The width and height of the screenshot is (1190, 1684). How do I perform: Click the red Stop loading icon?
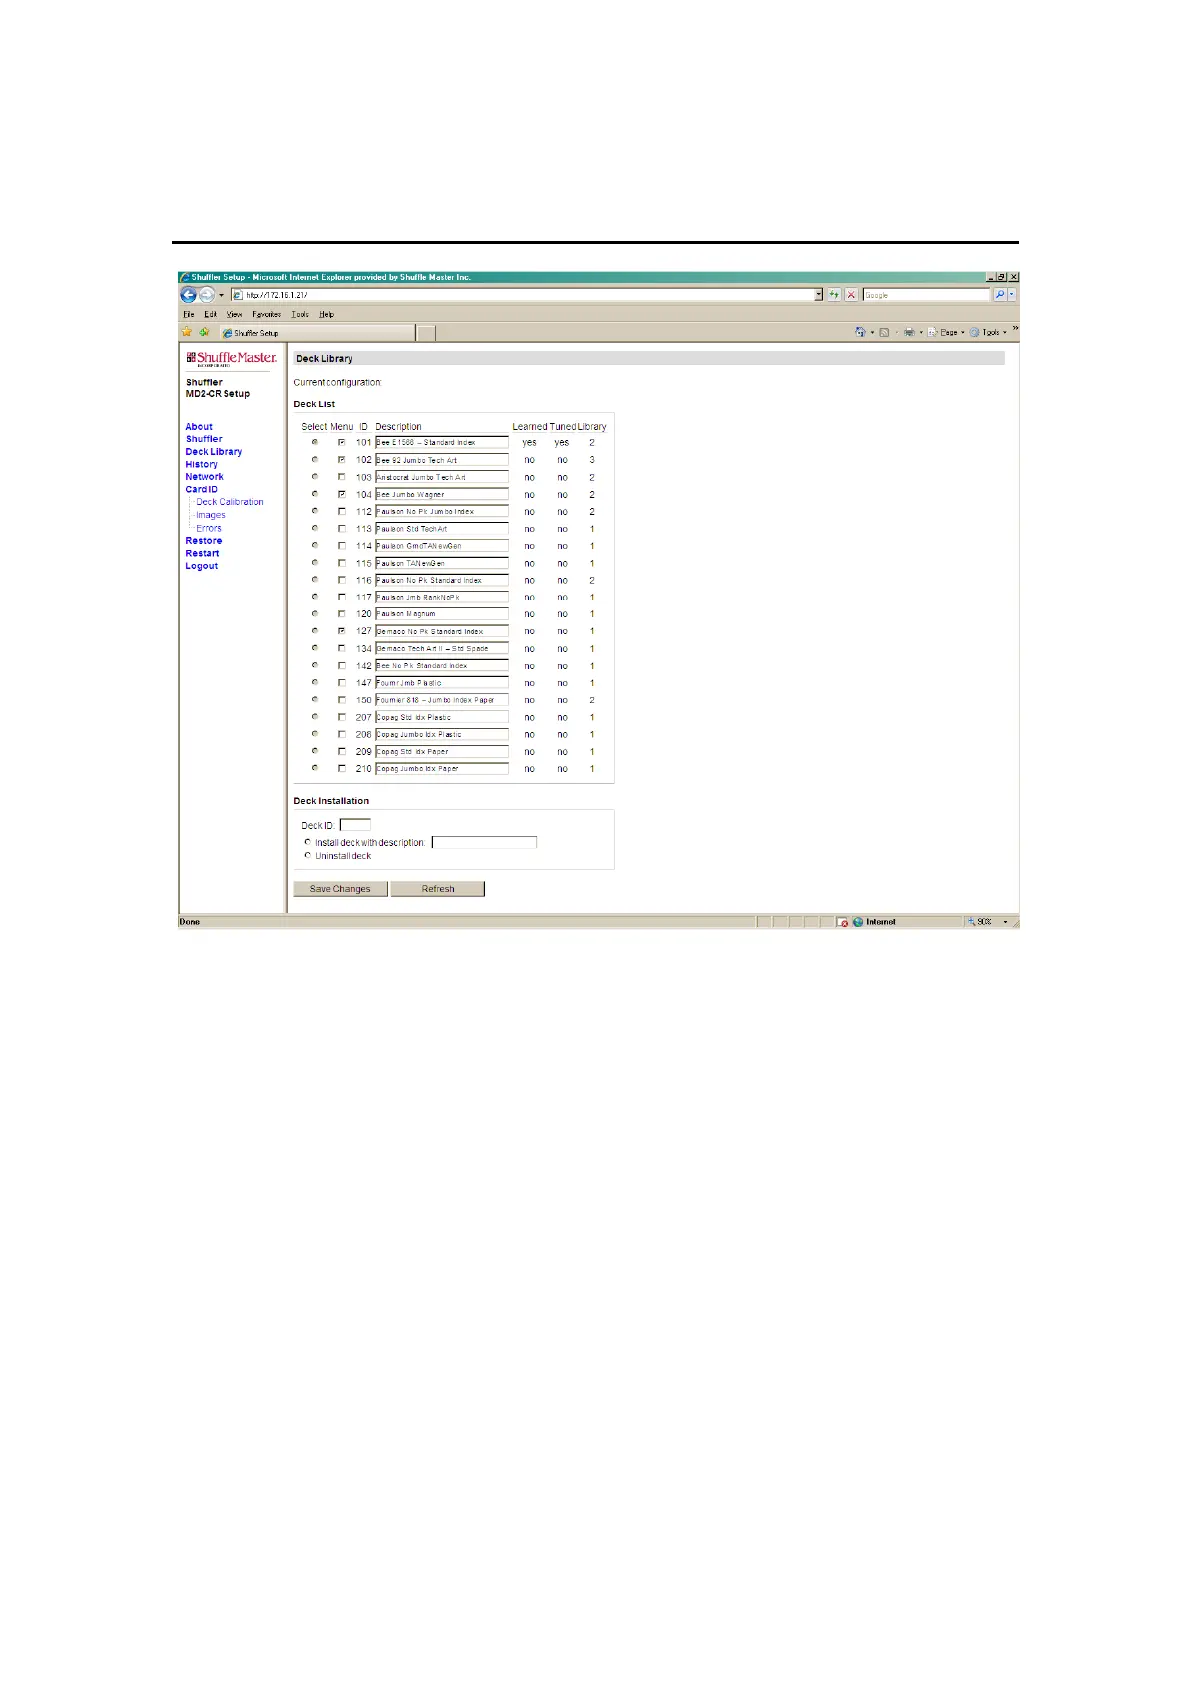pos(851,295)
